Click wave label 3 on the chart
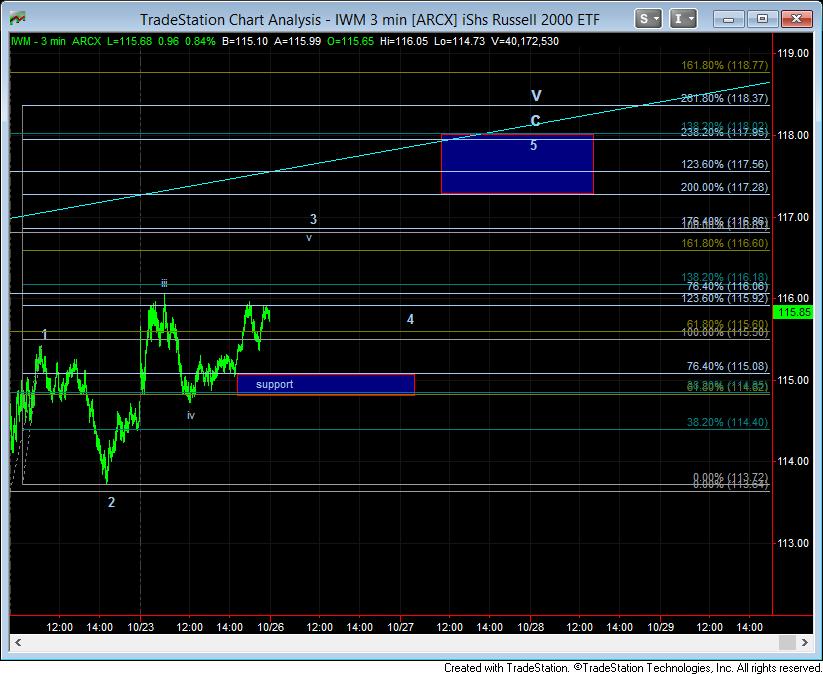The height and width of the screenshot is (674, 823). tap(313, 219)
